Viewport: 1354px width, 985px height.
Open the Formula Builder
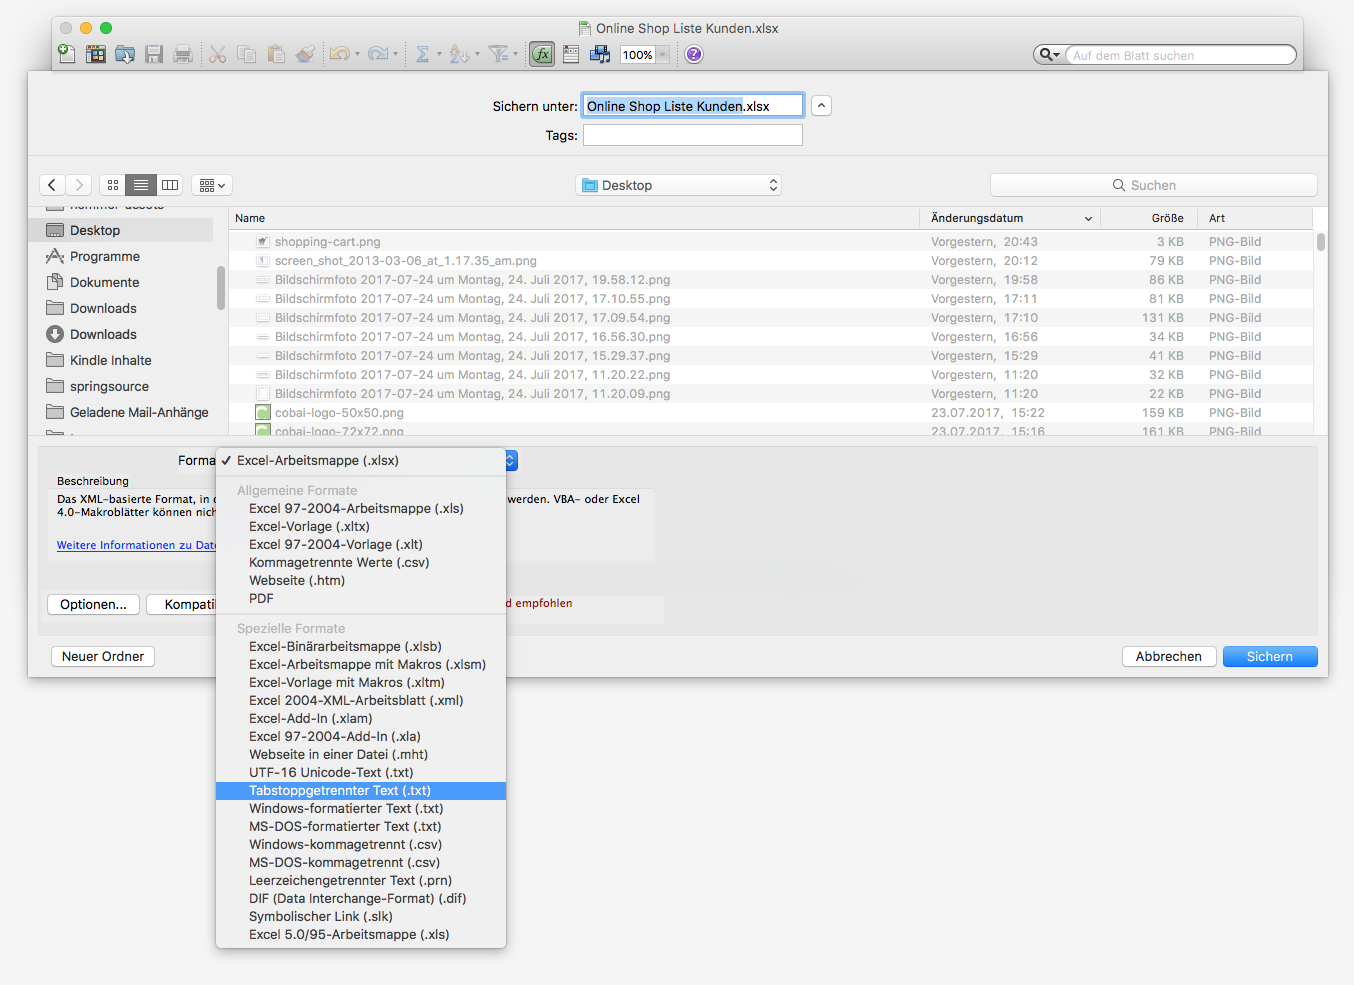click(541, 54)
